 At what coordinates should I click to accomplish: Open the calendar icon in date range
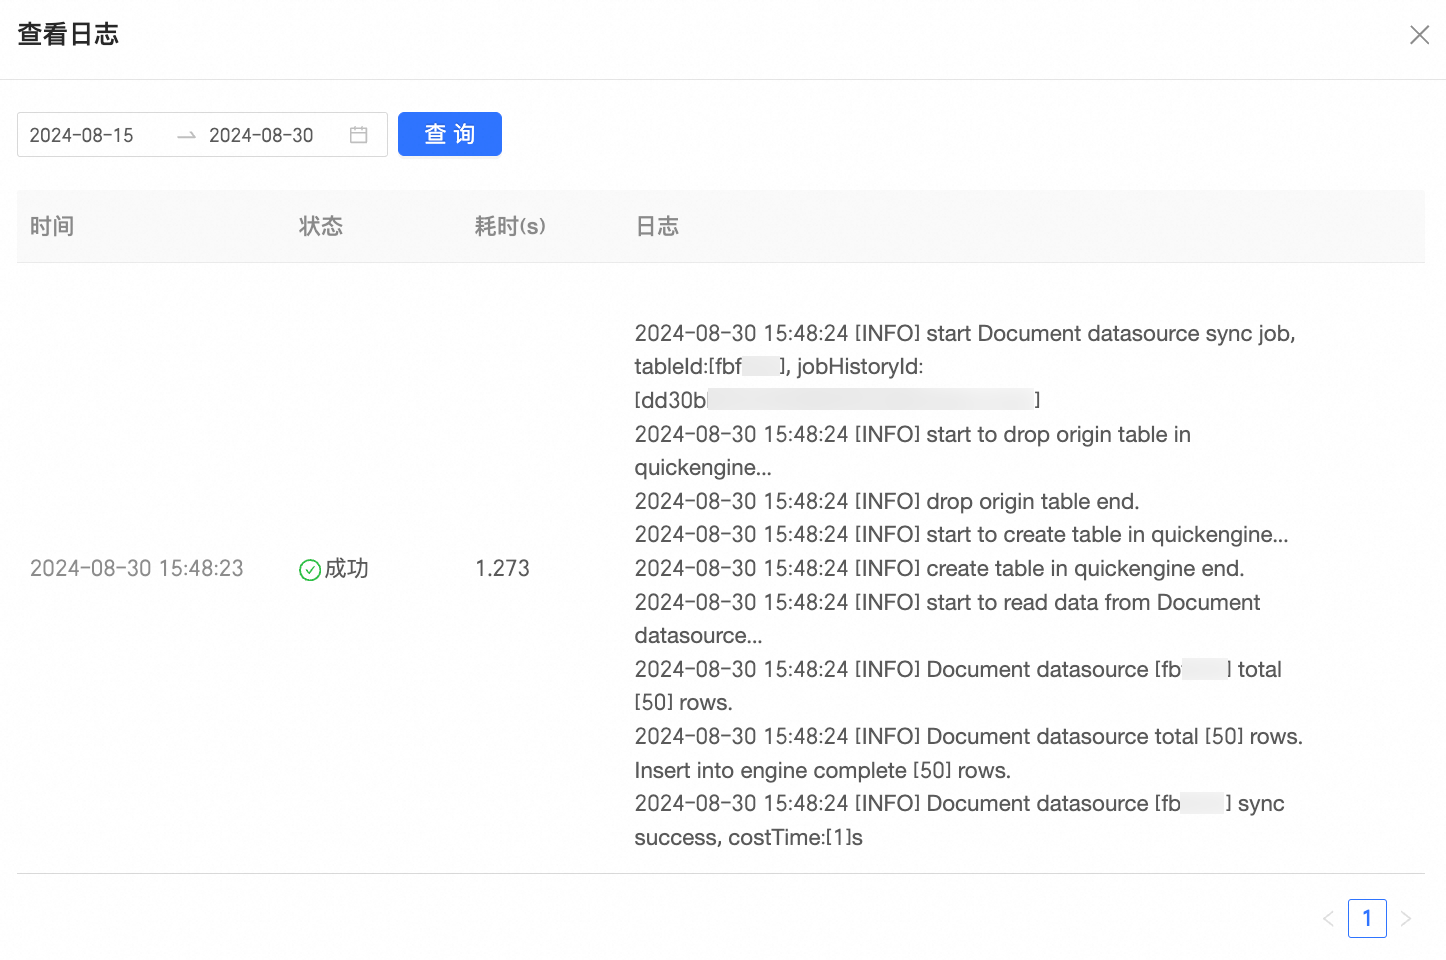coord(359,135)
